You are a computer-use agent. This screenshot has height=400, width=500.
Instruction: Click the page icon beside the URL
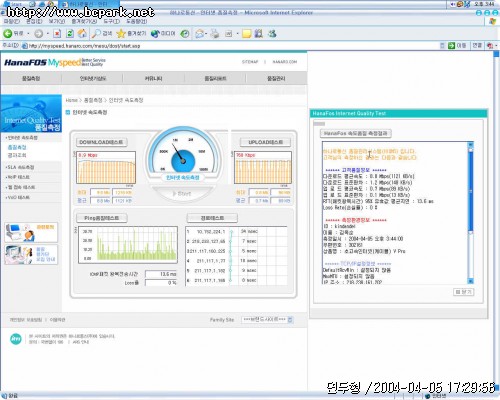tap(24, 46)
